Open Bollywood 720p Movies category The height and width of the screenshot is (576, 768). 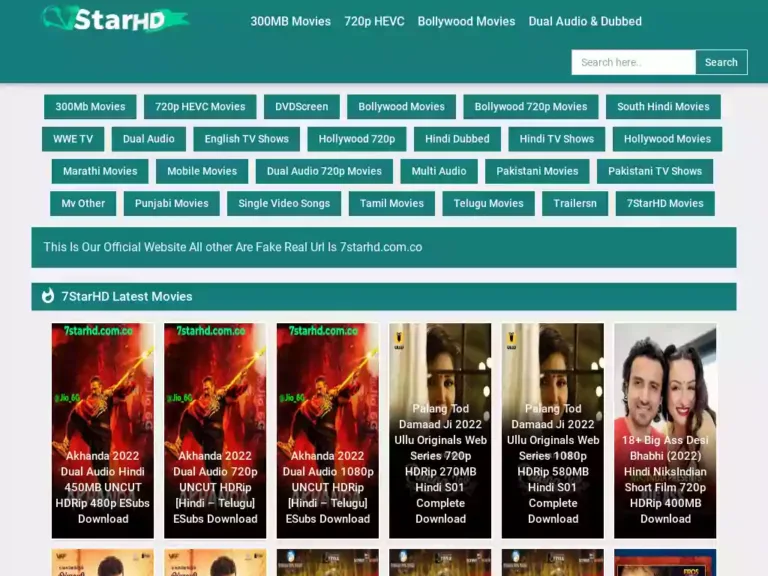click(x=530, y=107)
